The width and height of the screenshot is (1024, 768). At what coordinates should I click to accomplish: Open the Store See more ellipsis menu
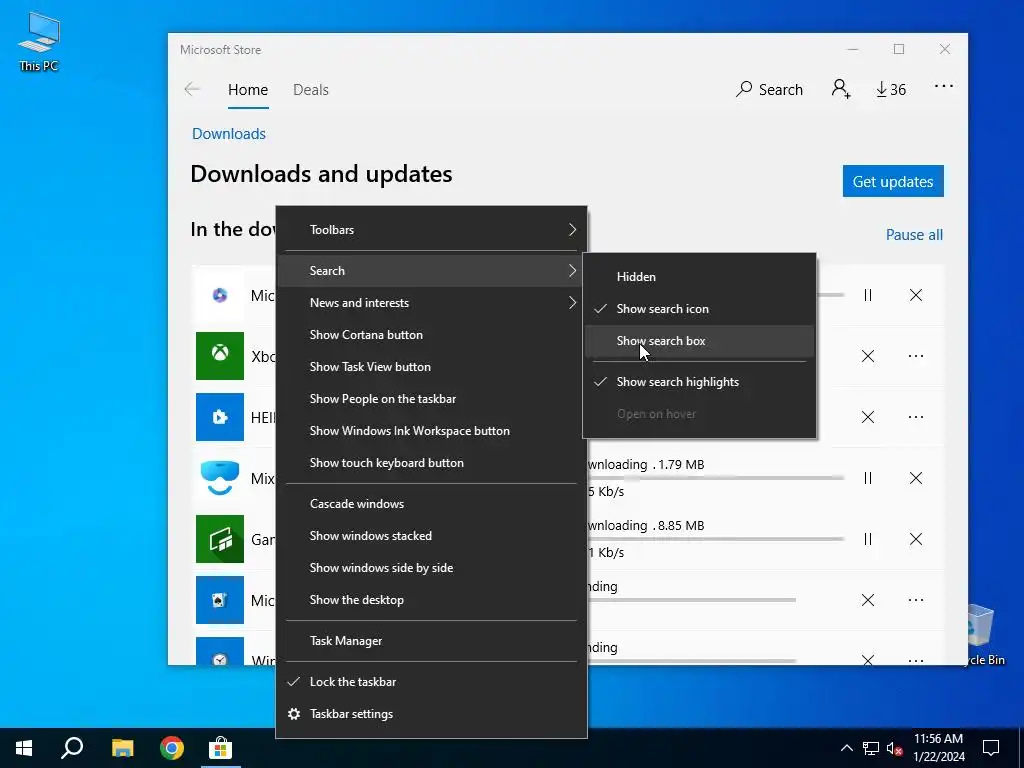944,86
